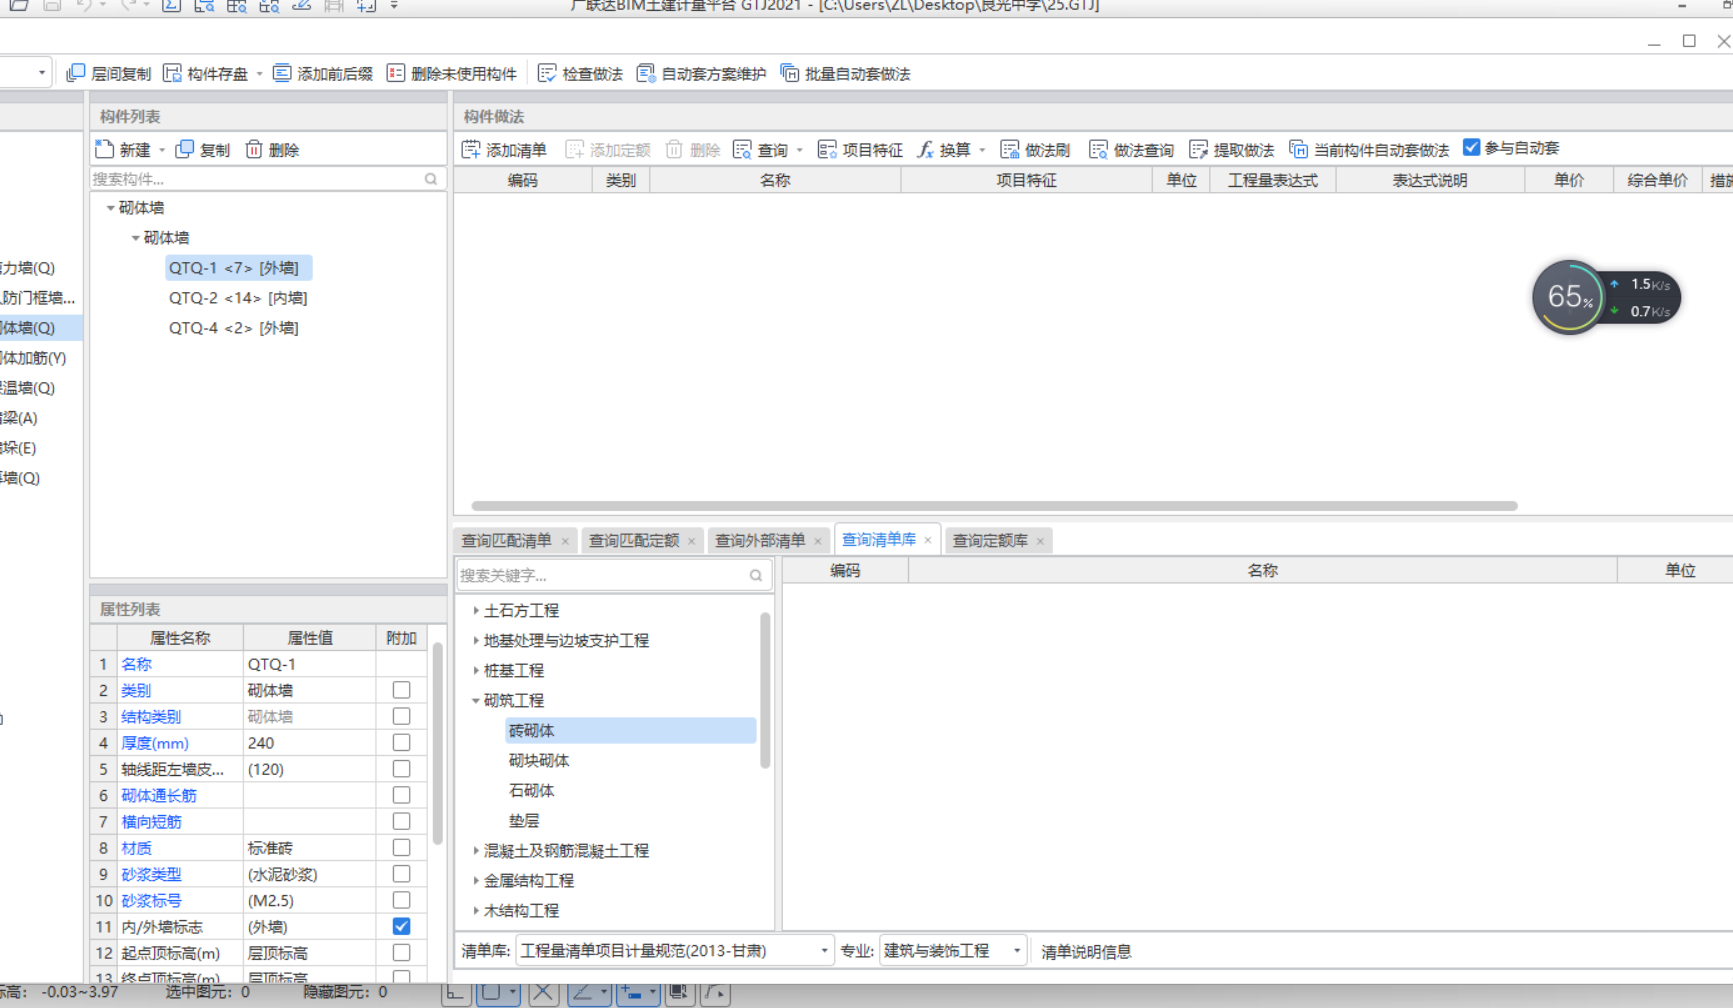Click 换算 fx icon
This screenshot has height=1008, width=1733.
click(926, 149)
